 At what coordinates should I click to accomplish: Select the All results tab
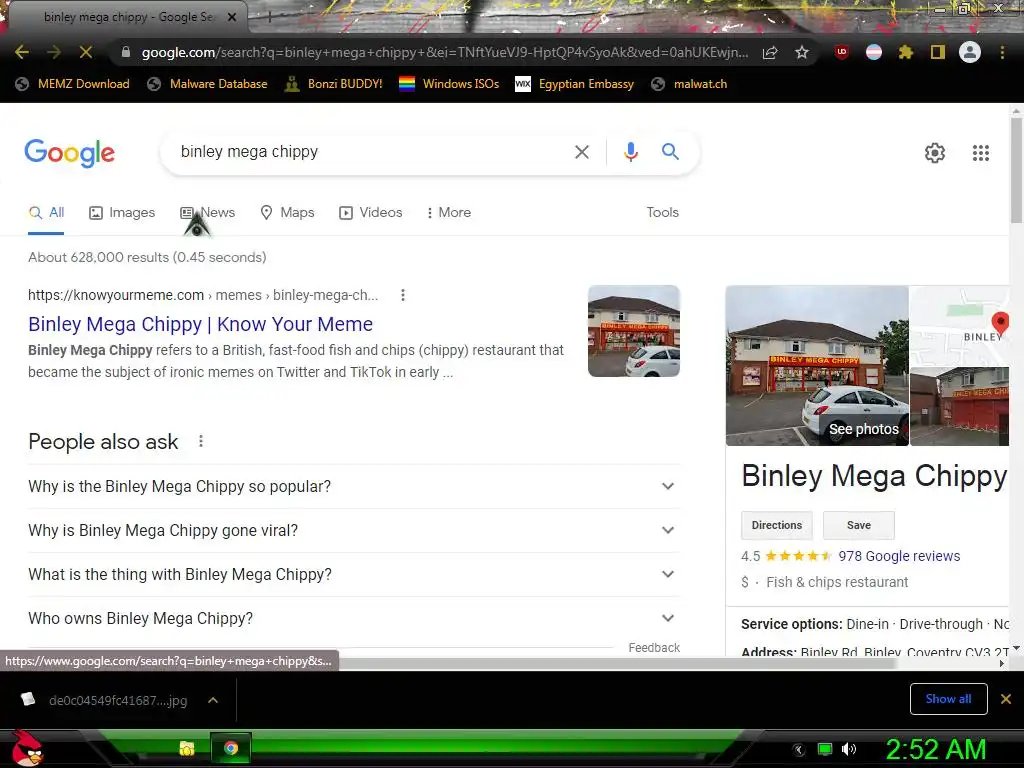(x=46, y=212)
